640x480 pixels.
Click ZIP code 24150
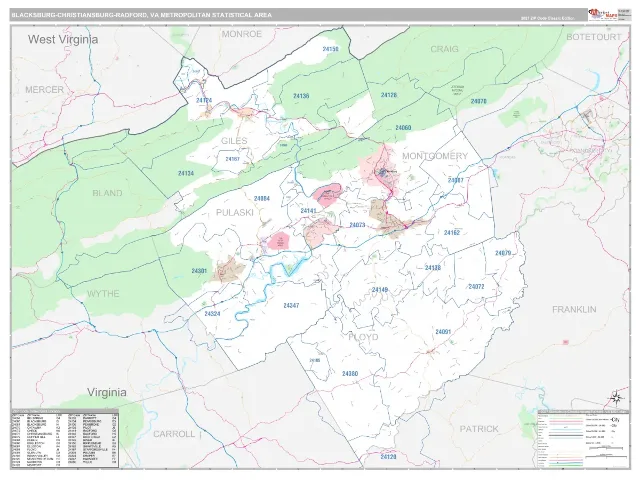pos(330,49)
